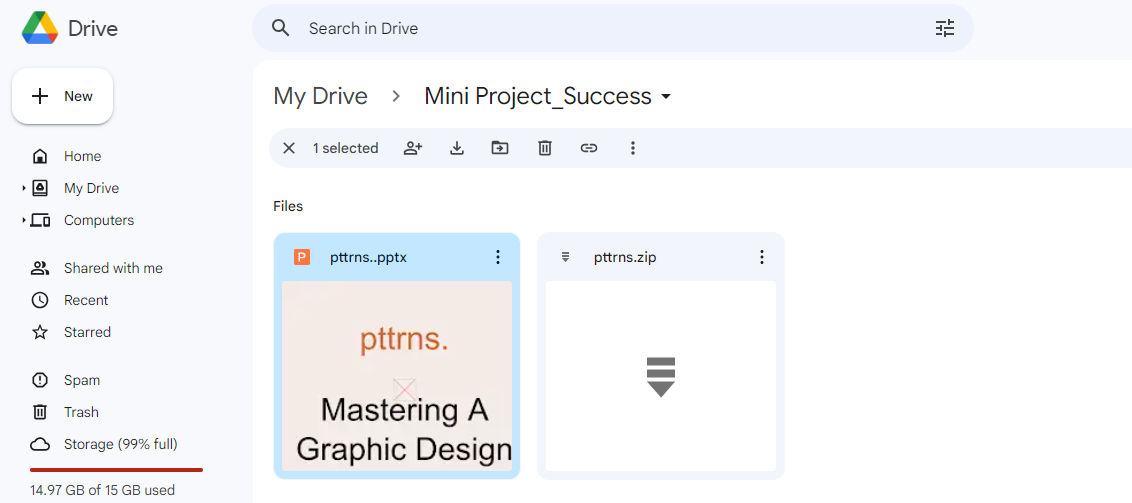Click the Shared with me people icon
Viewport: 1132px width, 503px height.
click(40, 268)
